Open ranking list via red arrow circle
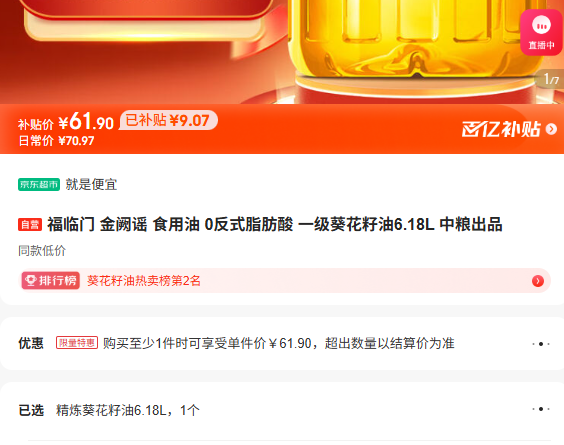This screenshot has width=564, height=445. [x=538, y=281]
